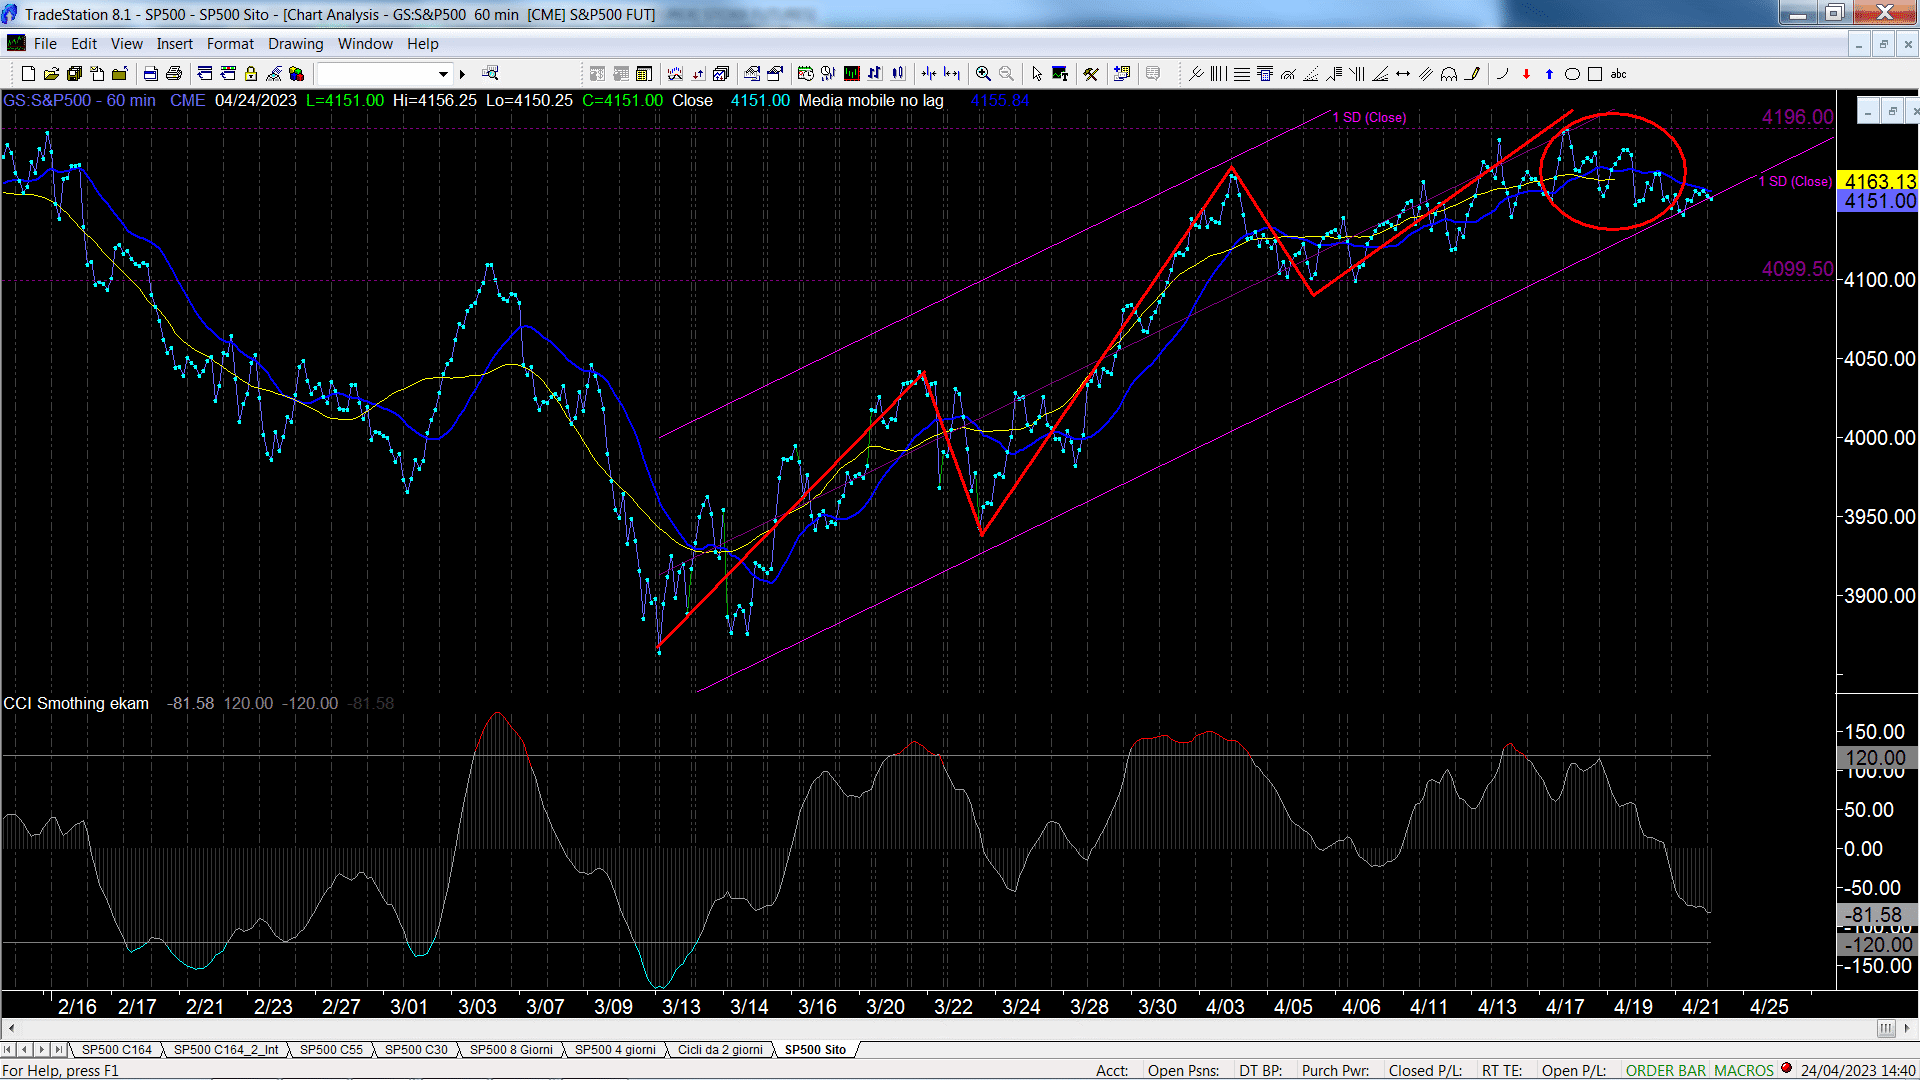
Task: Open the symbol lookup magnifier icon
Action: (490, 73)
